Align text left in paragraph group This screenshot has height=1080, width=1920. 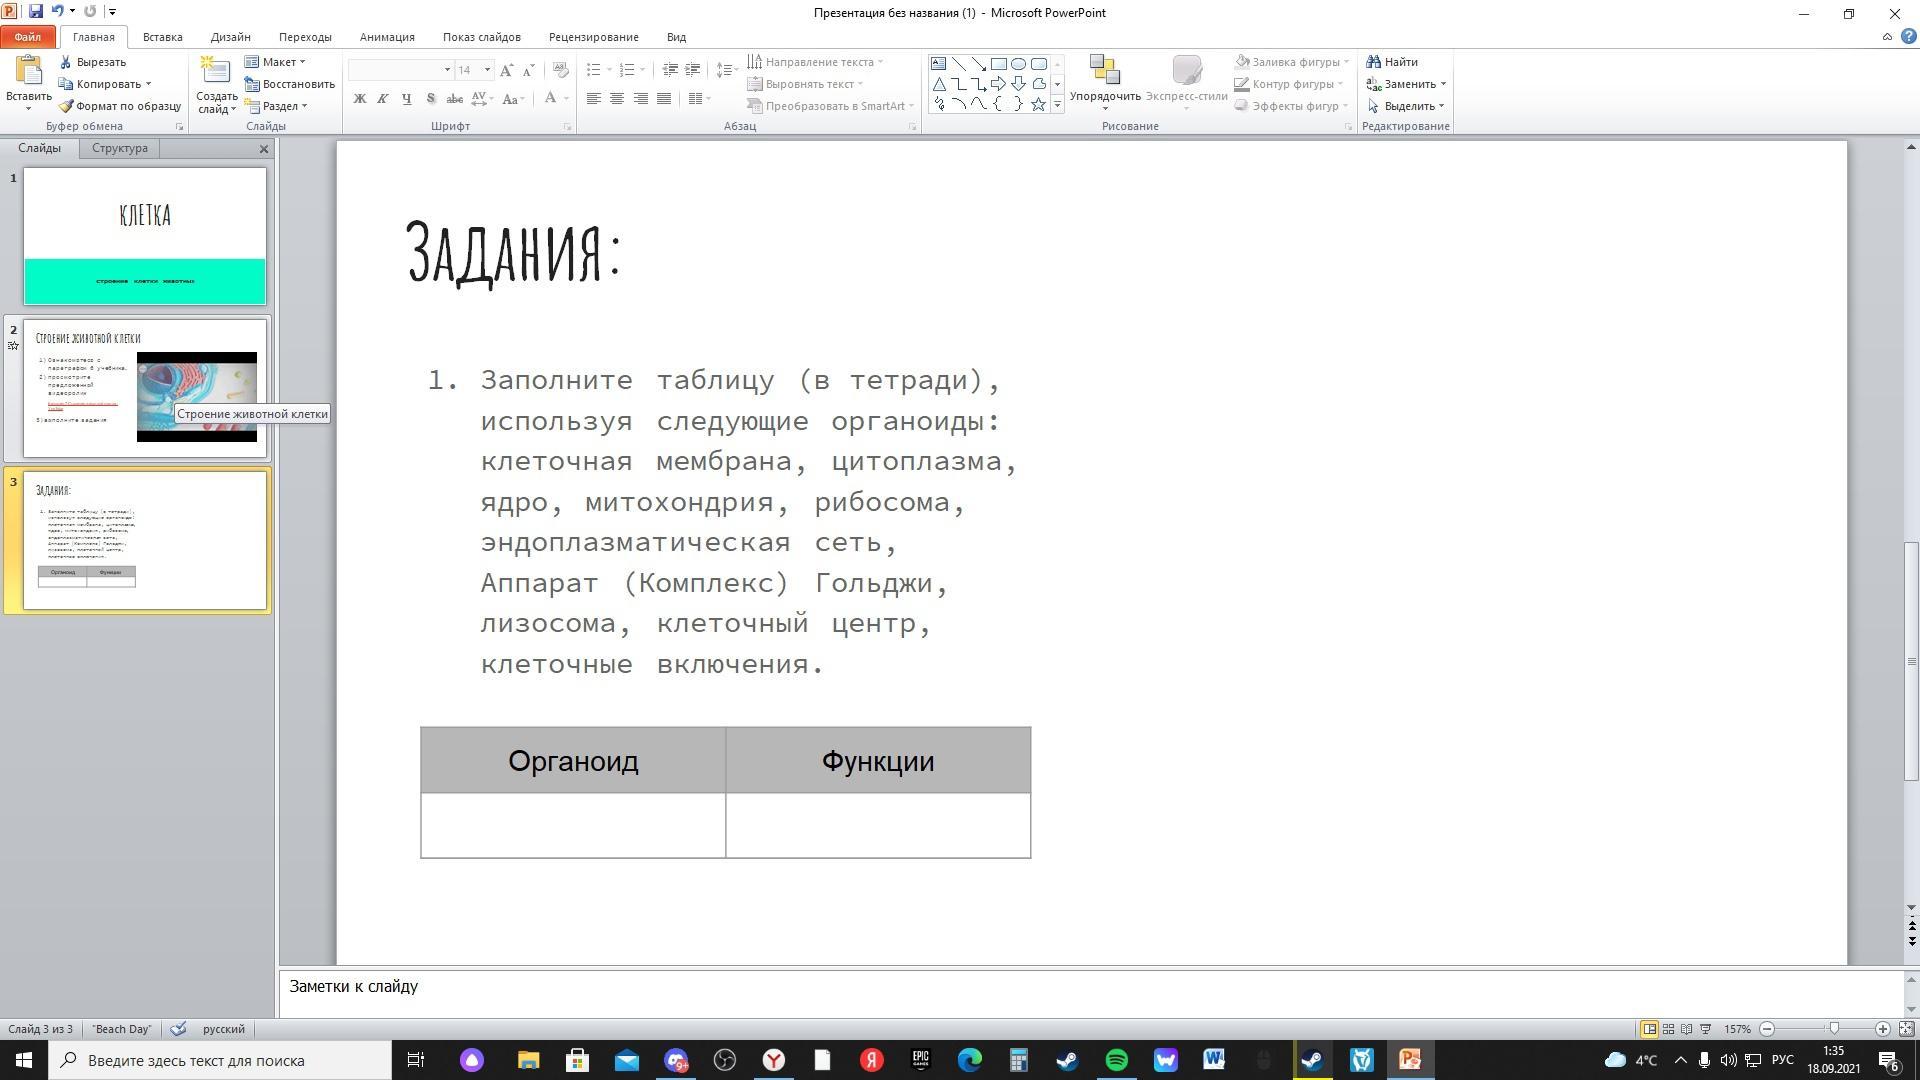click(x=594, y=98)
